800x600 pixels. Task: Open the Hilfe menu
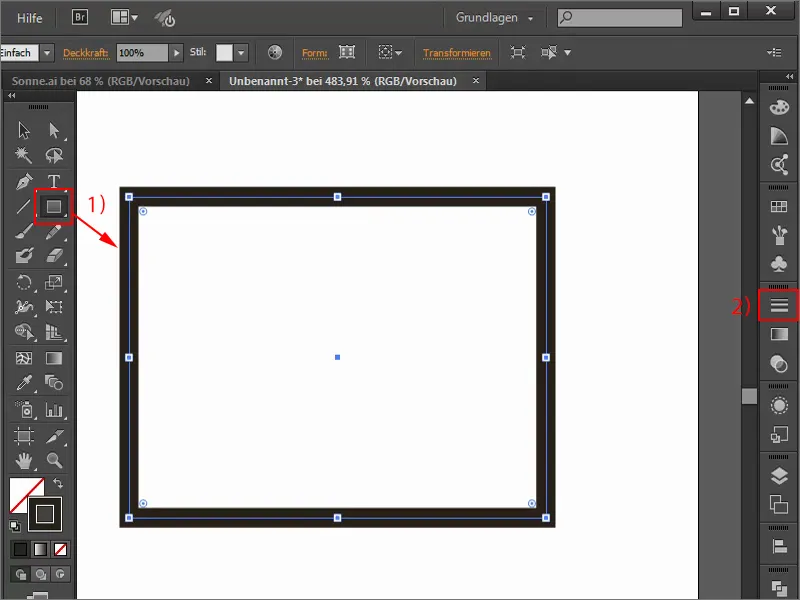[x=27, y=17]
